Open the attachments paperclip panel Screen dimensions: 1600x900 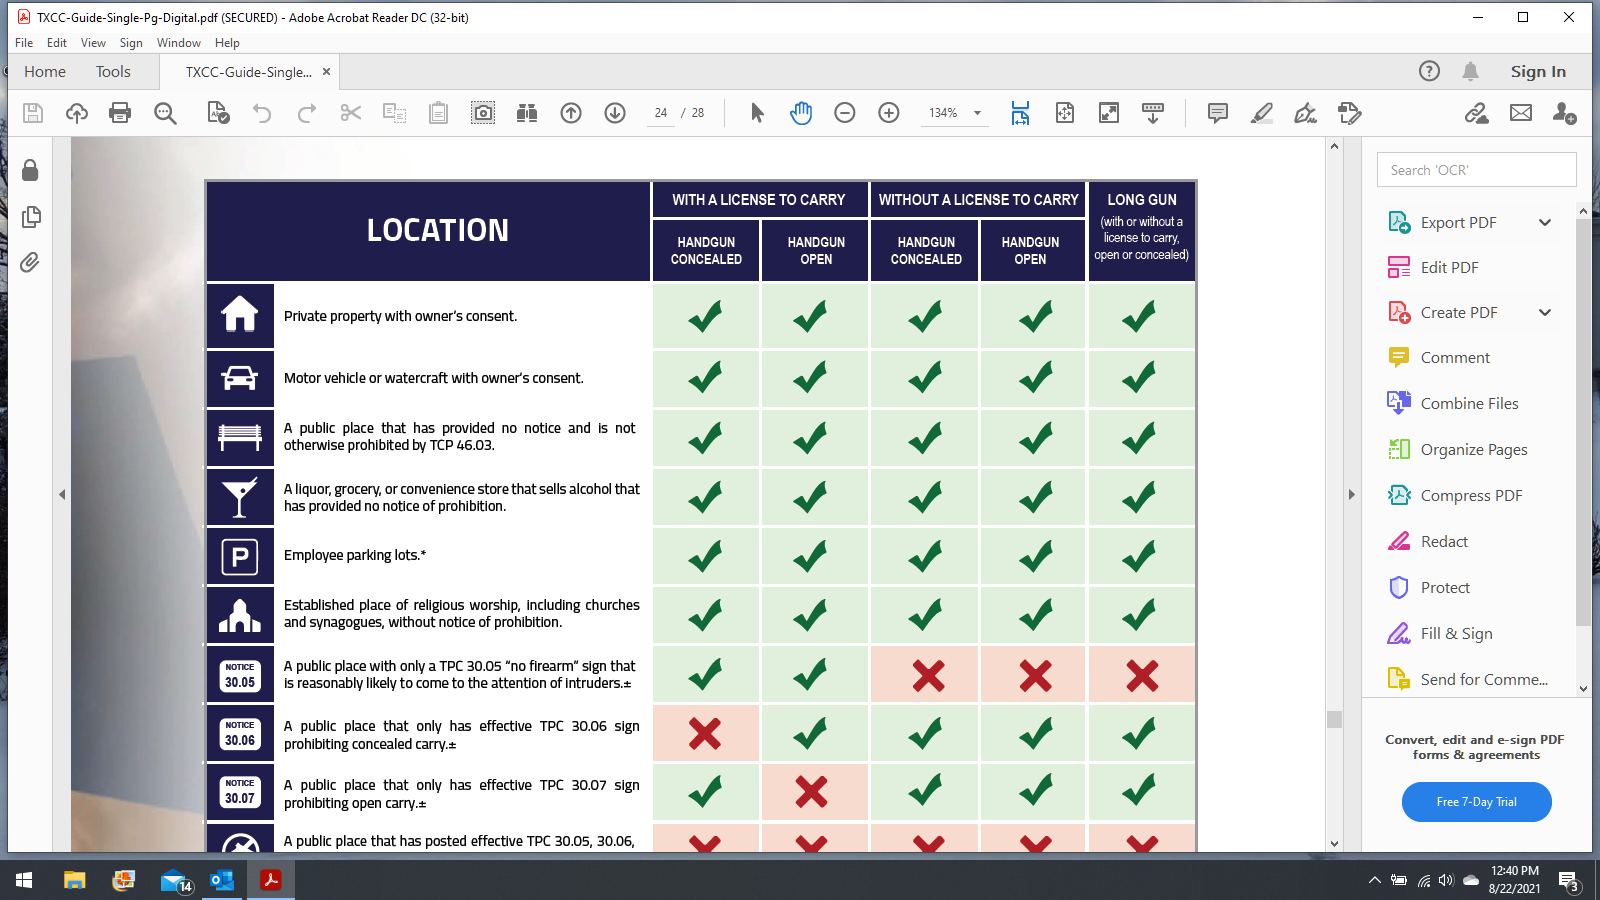click(x=30, y=262)
